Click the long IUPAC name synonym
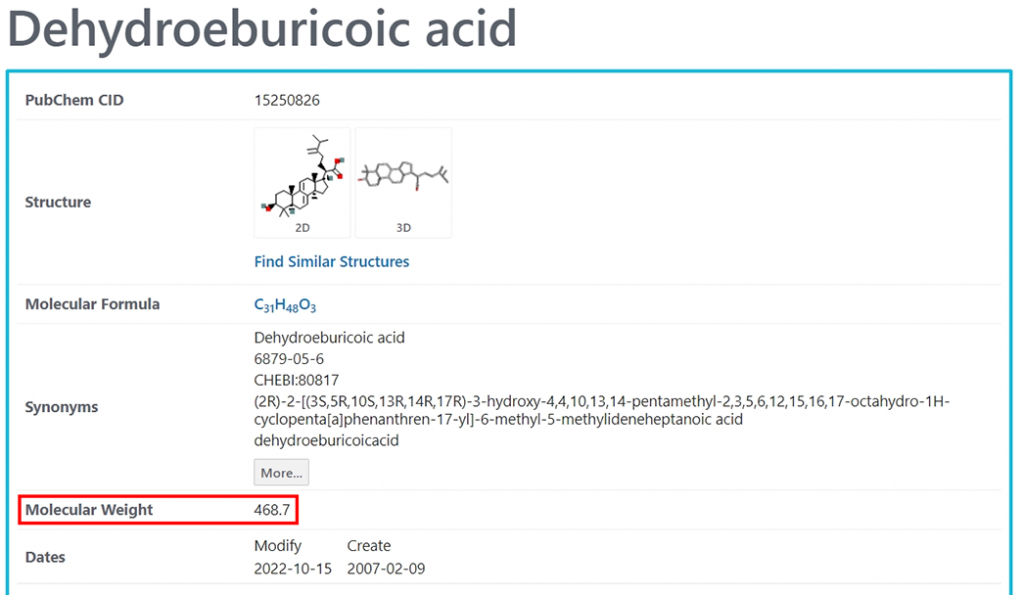1024x595 pixels. [601, 410]
